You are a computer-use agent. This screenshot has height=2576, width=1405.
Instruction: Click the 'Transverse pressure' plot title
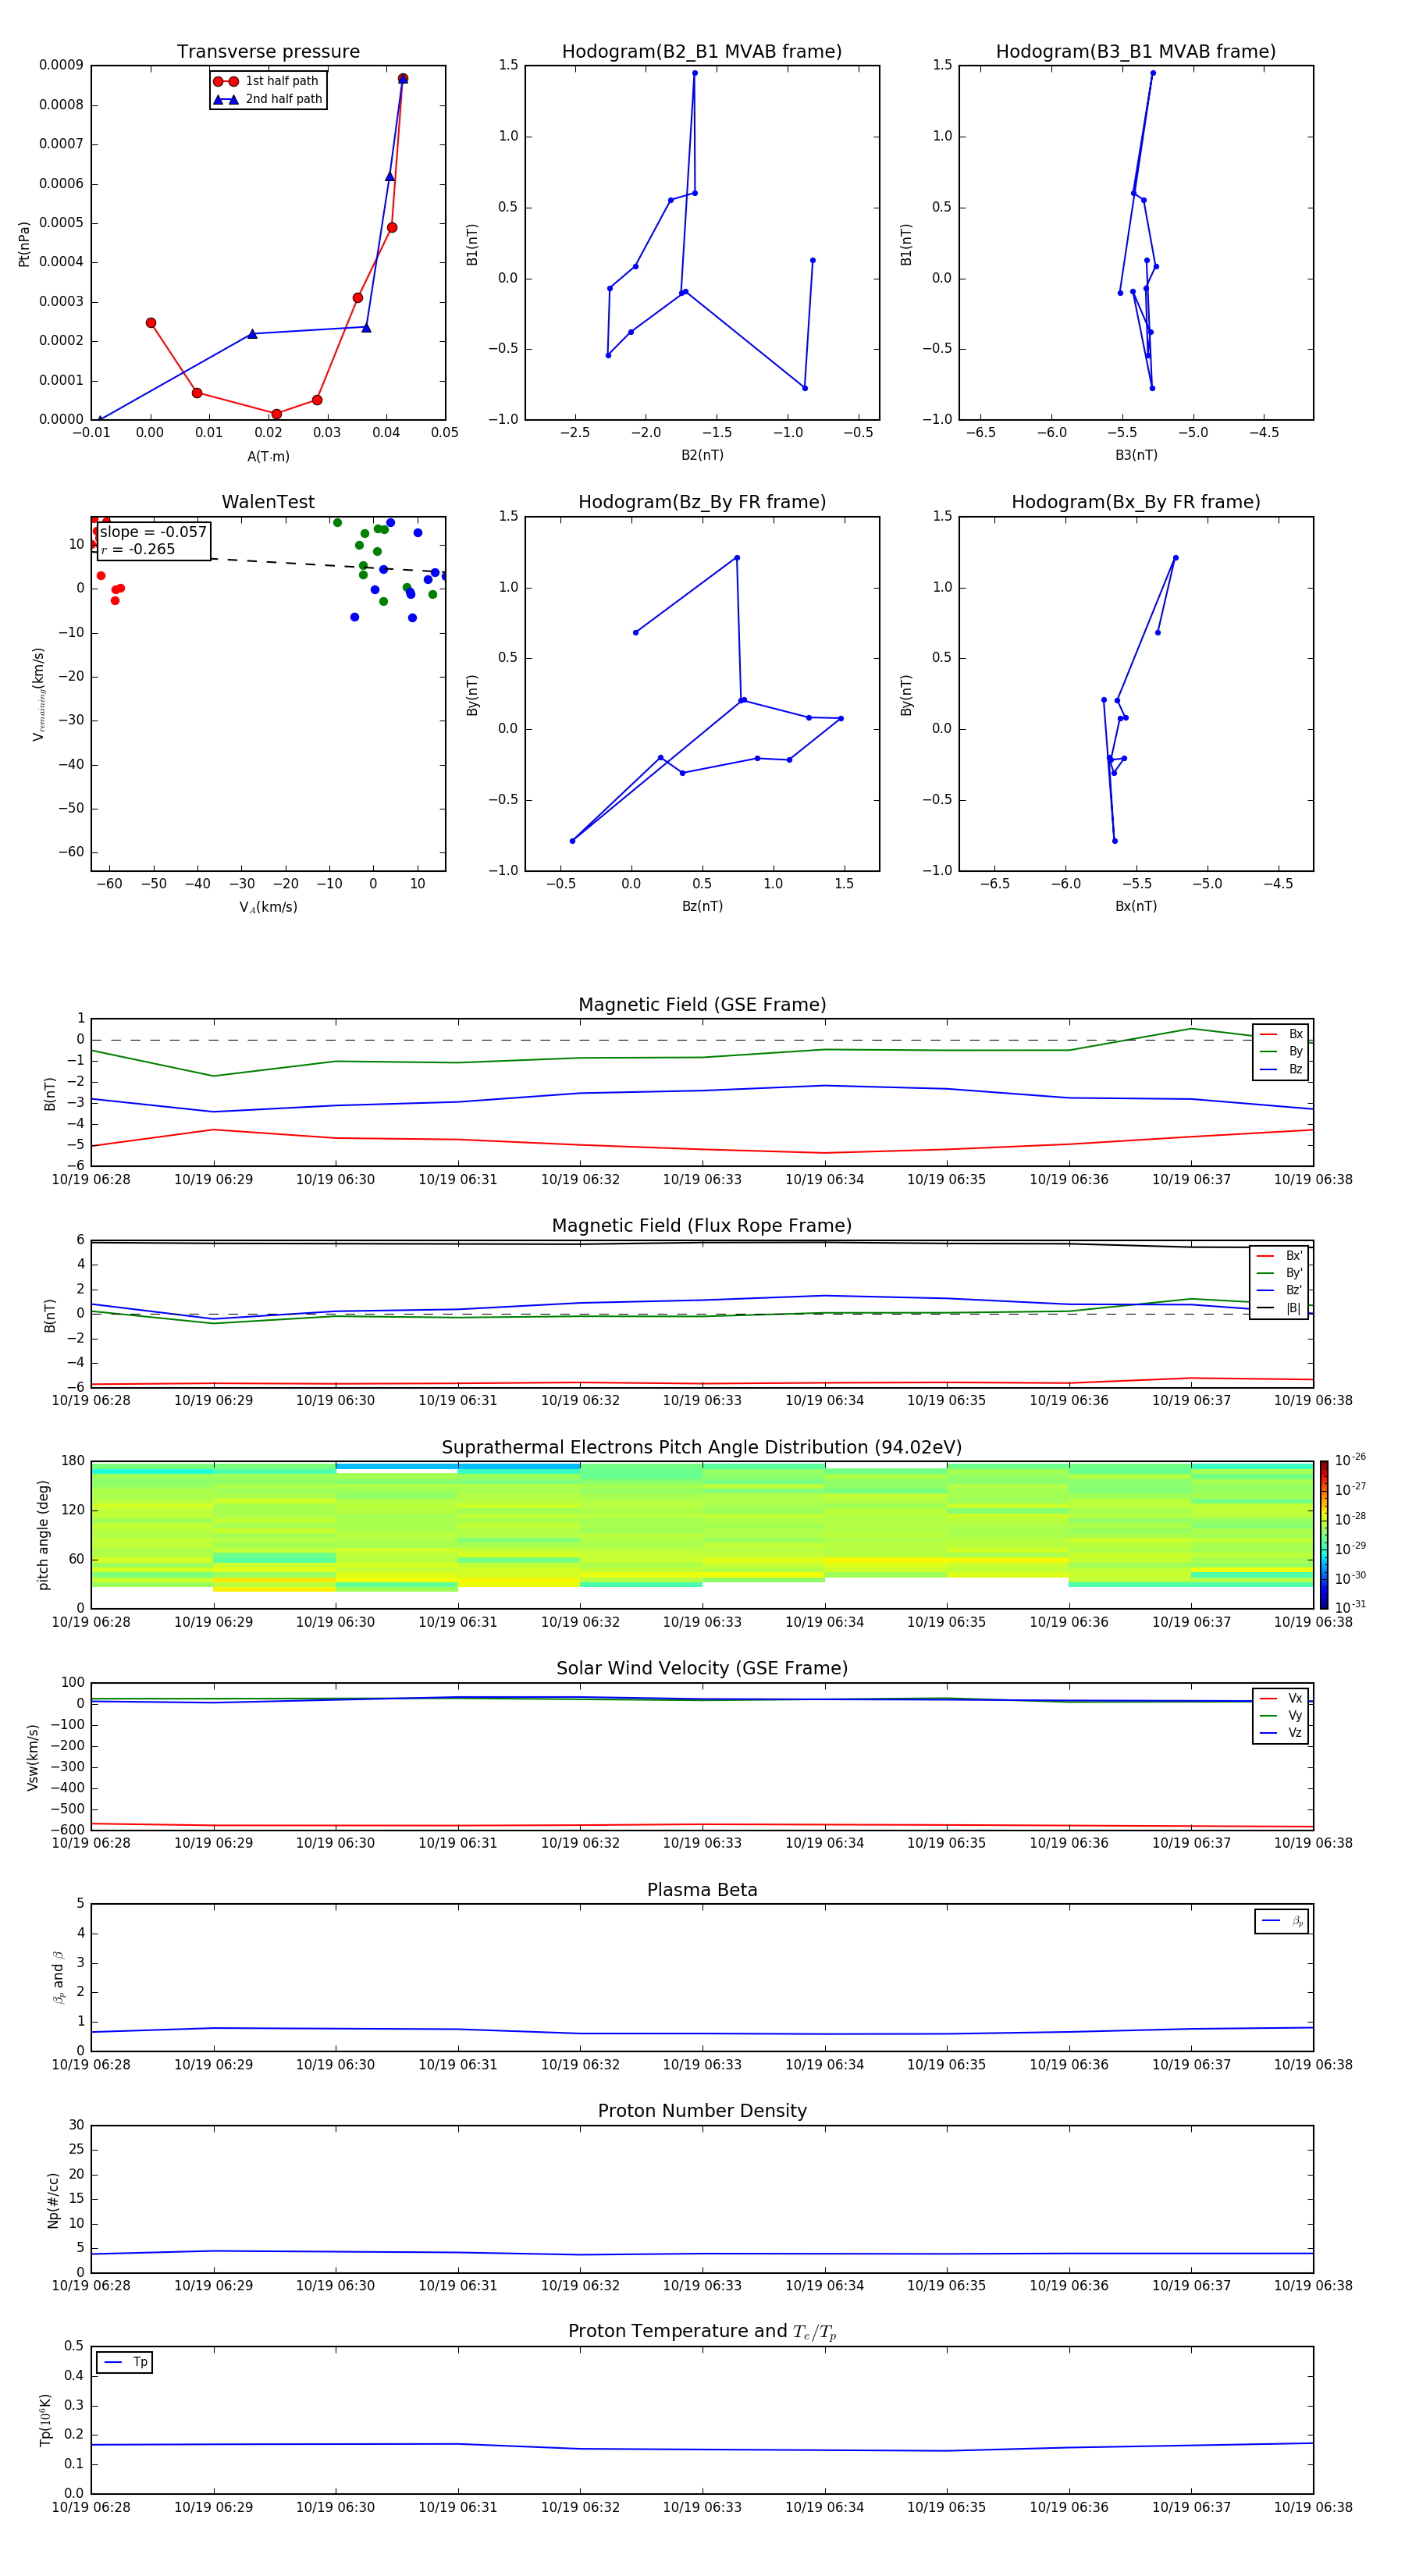(268, 52)
